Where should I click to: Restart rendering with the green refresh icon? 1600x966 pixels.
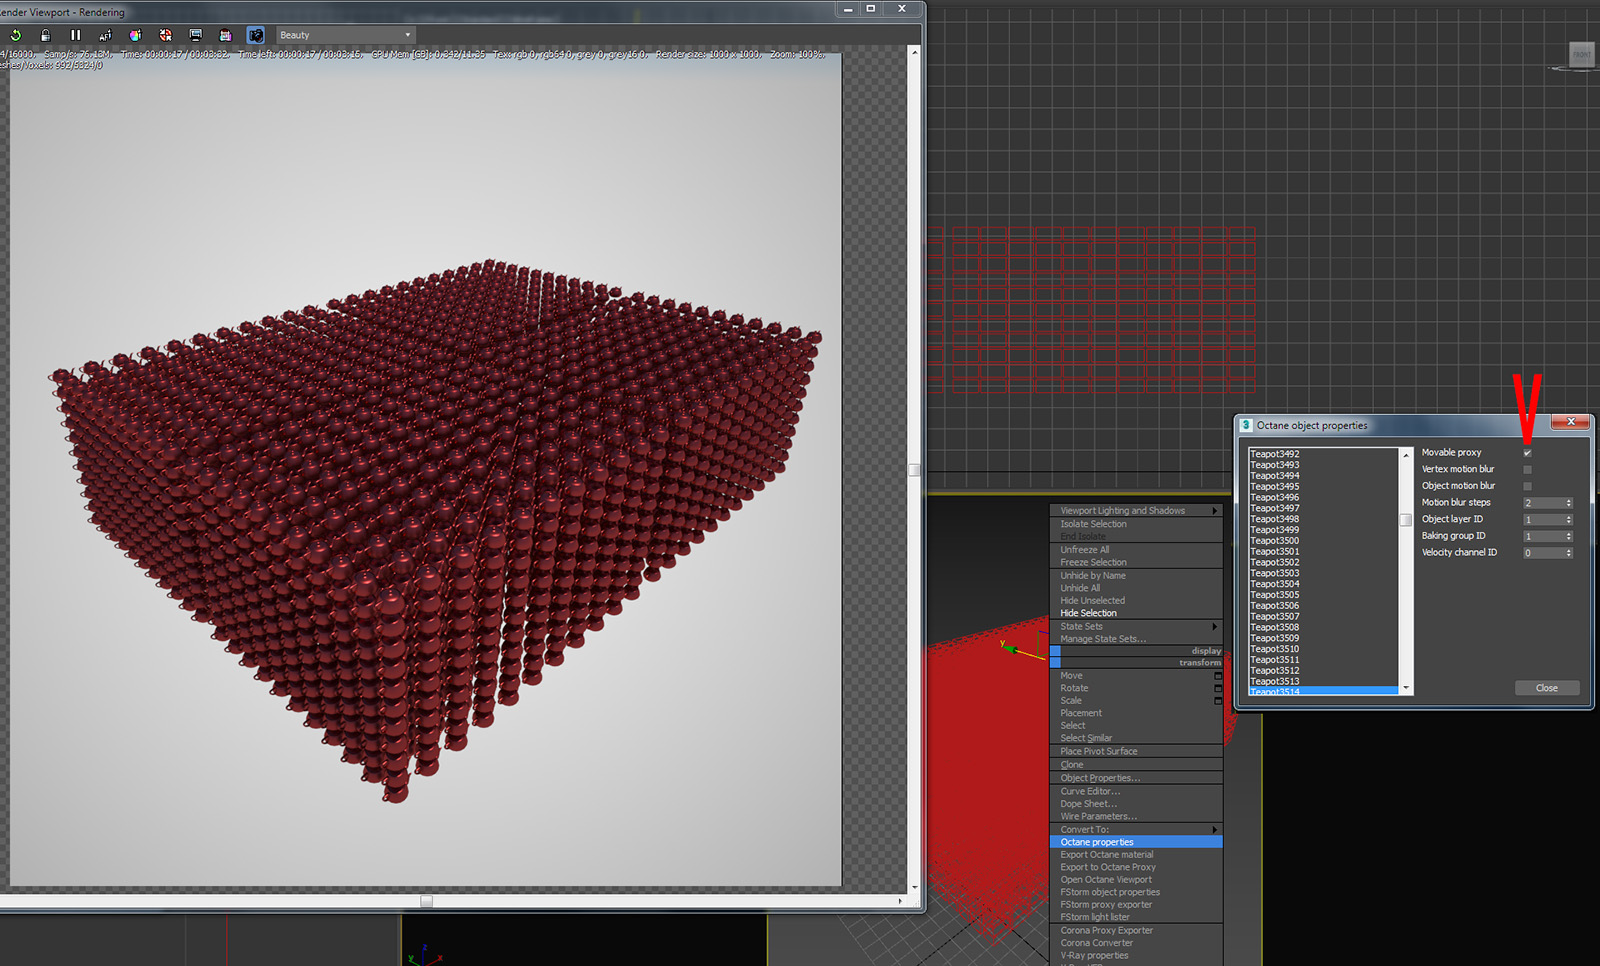tap(16, 35)
